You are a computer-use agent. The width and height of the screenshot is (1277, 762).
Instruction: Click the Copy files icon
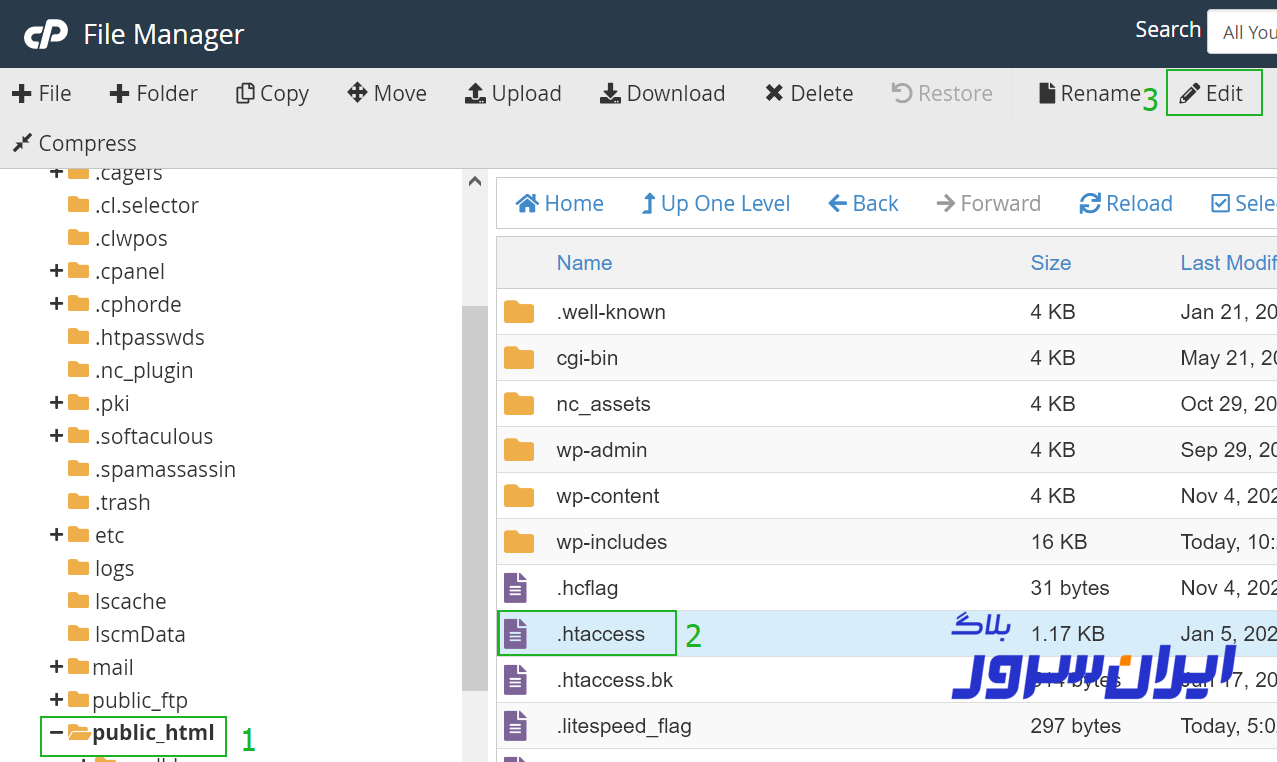coord(244,94)
